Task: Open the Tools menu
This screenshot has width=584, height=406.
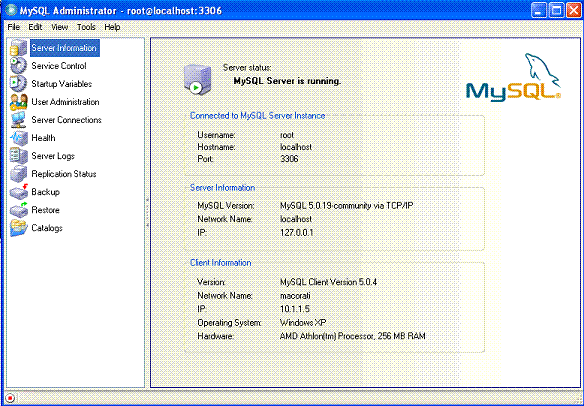Action: pos(86,27)
